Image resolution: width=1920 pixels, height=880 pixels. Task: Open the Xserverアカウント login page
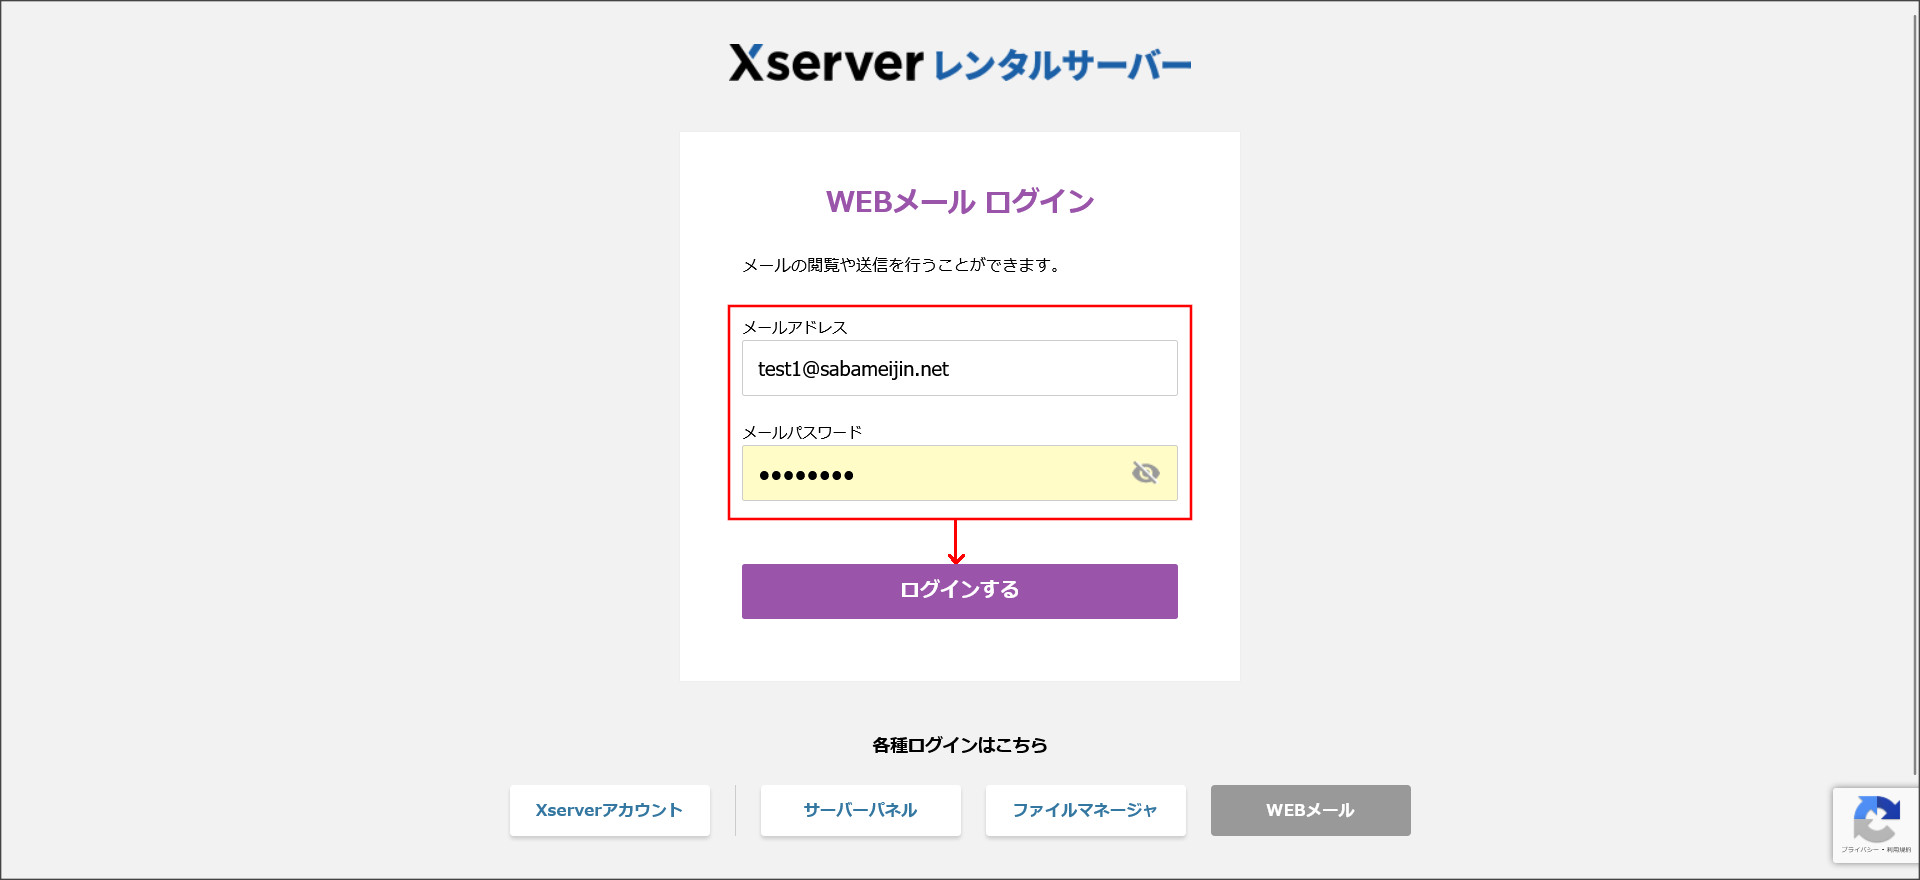609,810
